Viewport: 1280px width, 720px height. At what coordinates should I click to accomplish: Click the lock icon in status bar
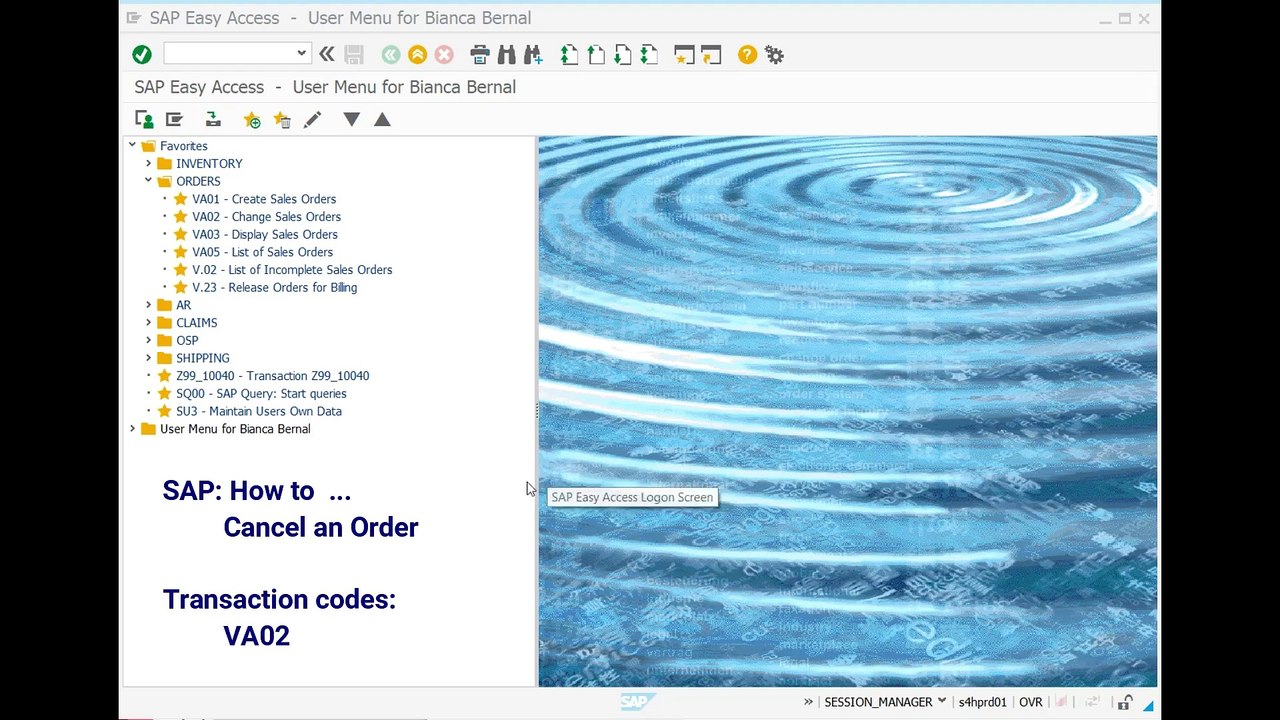coord(1125,702)
